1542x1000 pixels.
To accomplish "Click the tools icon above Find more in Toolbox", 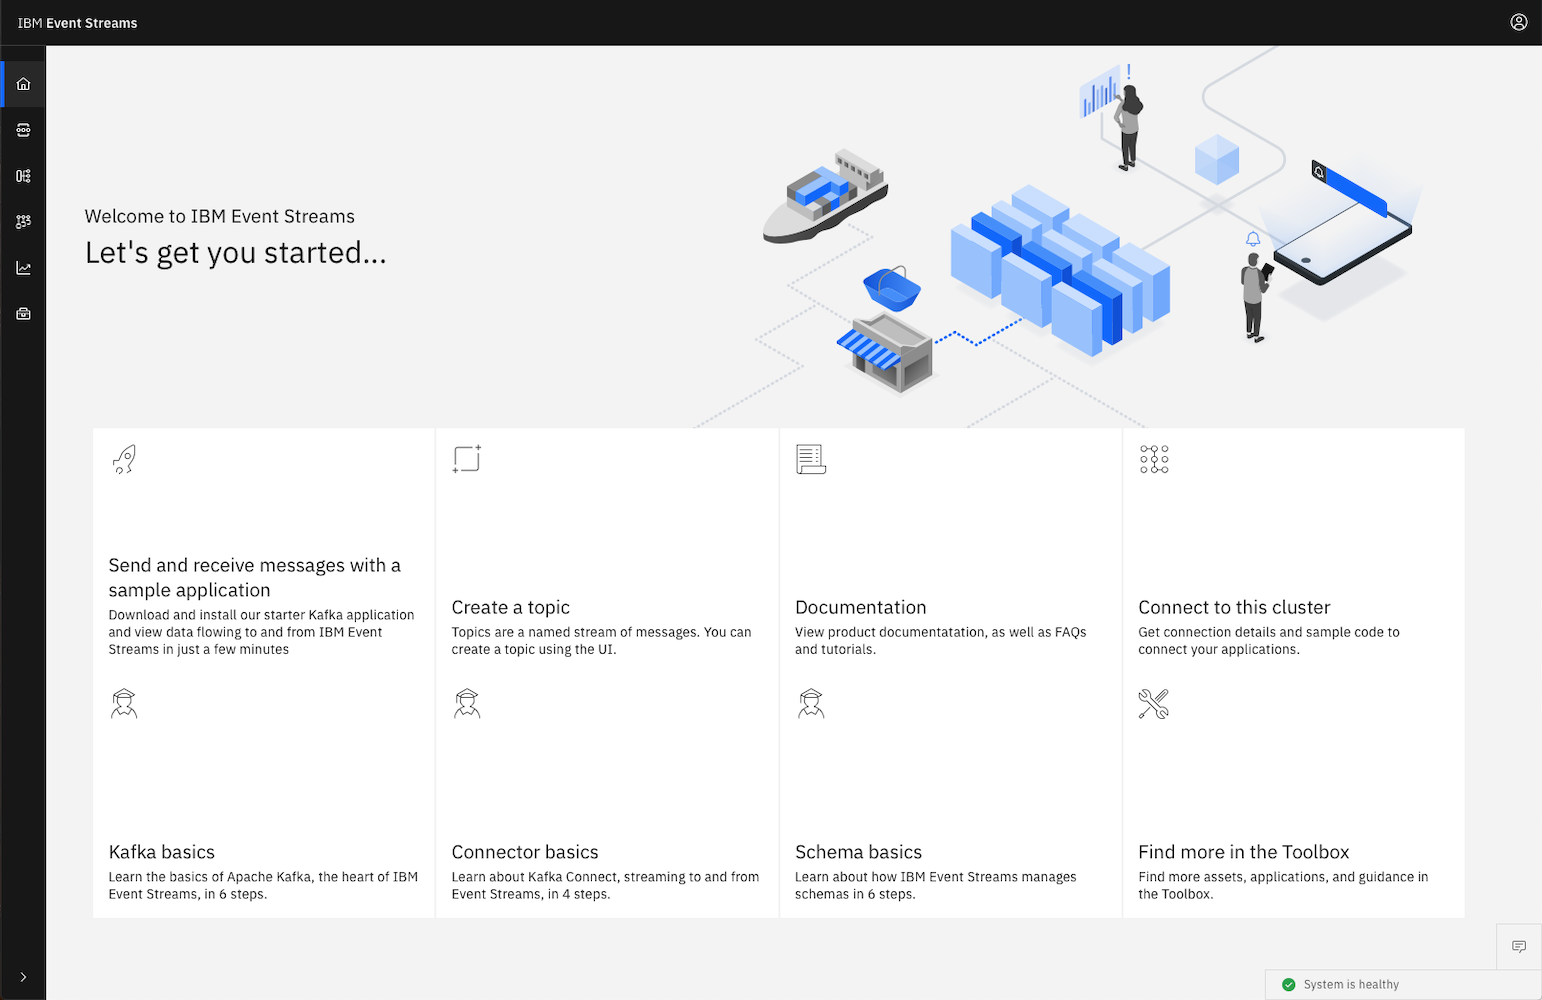I will pos(1154,704).
